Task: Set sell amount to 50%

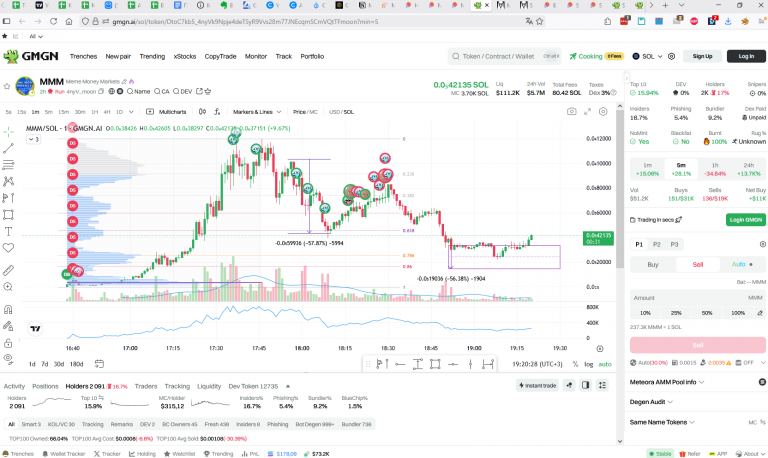Action: pos(707,313)
